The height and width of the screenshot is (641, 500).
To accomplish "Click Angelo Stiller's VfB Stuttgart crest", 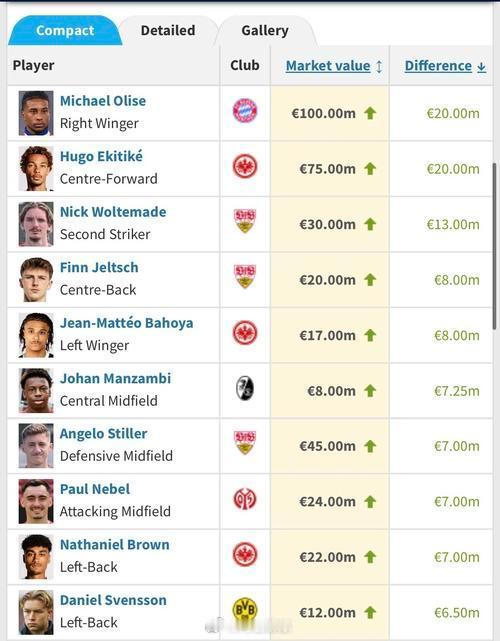I will coord(244,443).
